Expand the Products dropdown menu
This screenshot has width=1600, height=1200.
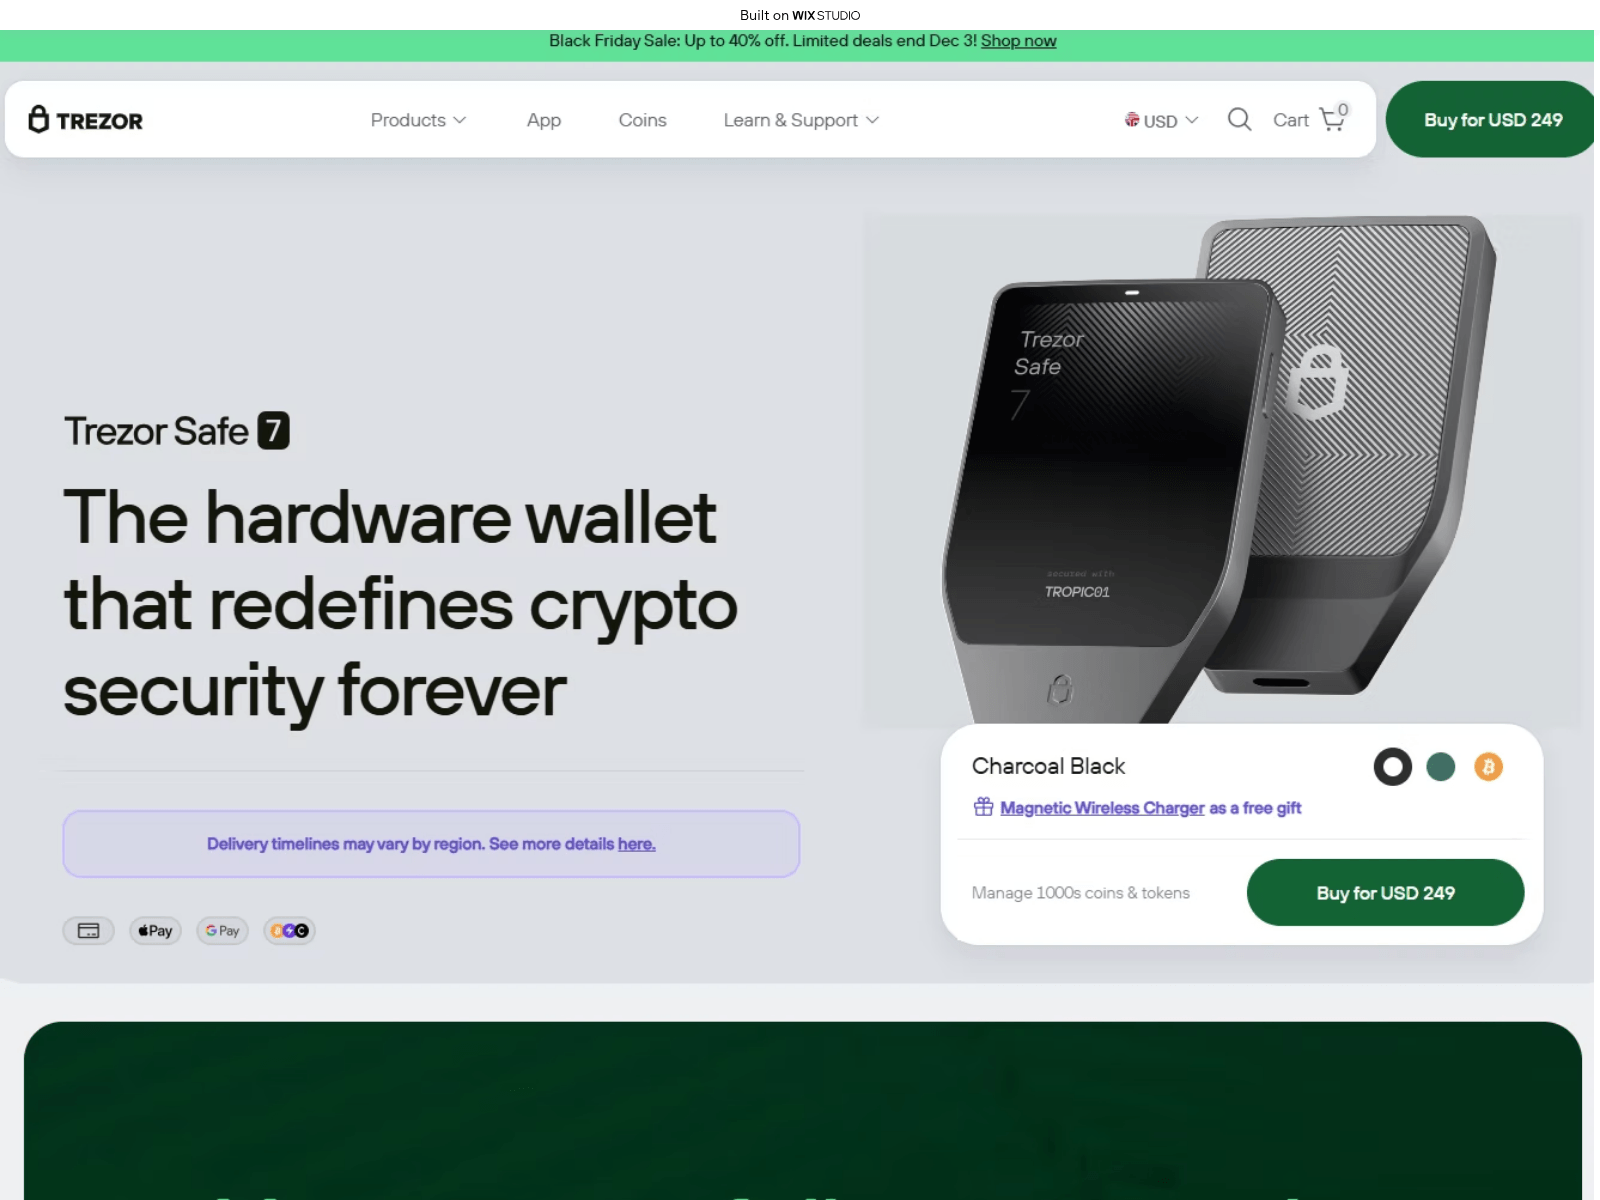click(x=418, y=120)
